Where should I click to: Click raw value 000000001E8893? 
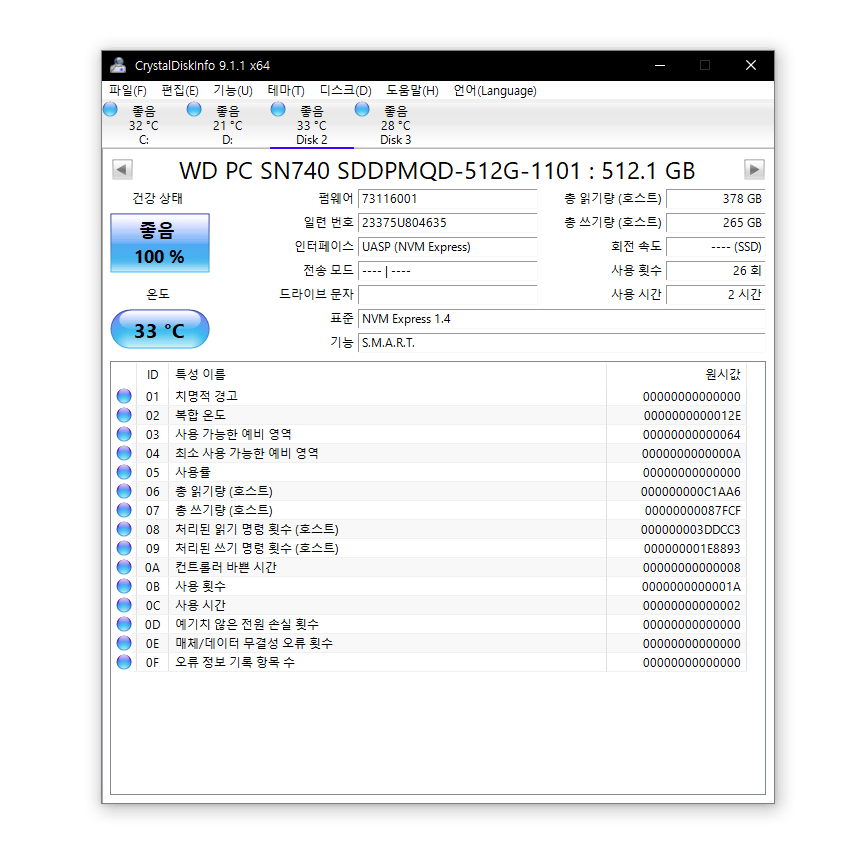click(692, 548)
